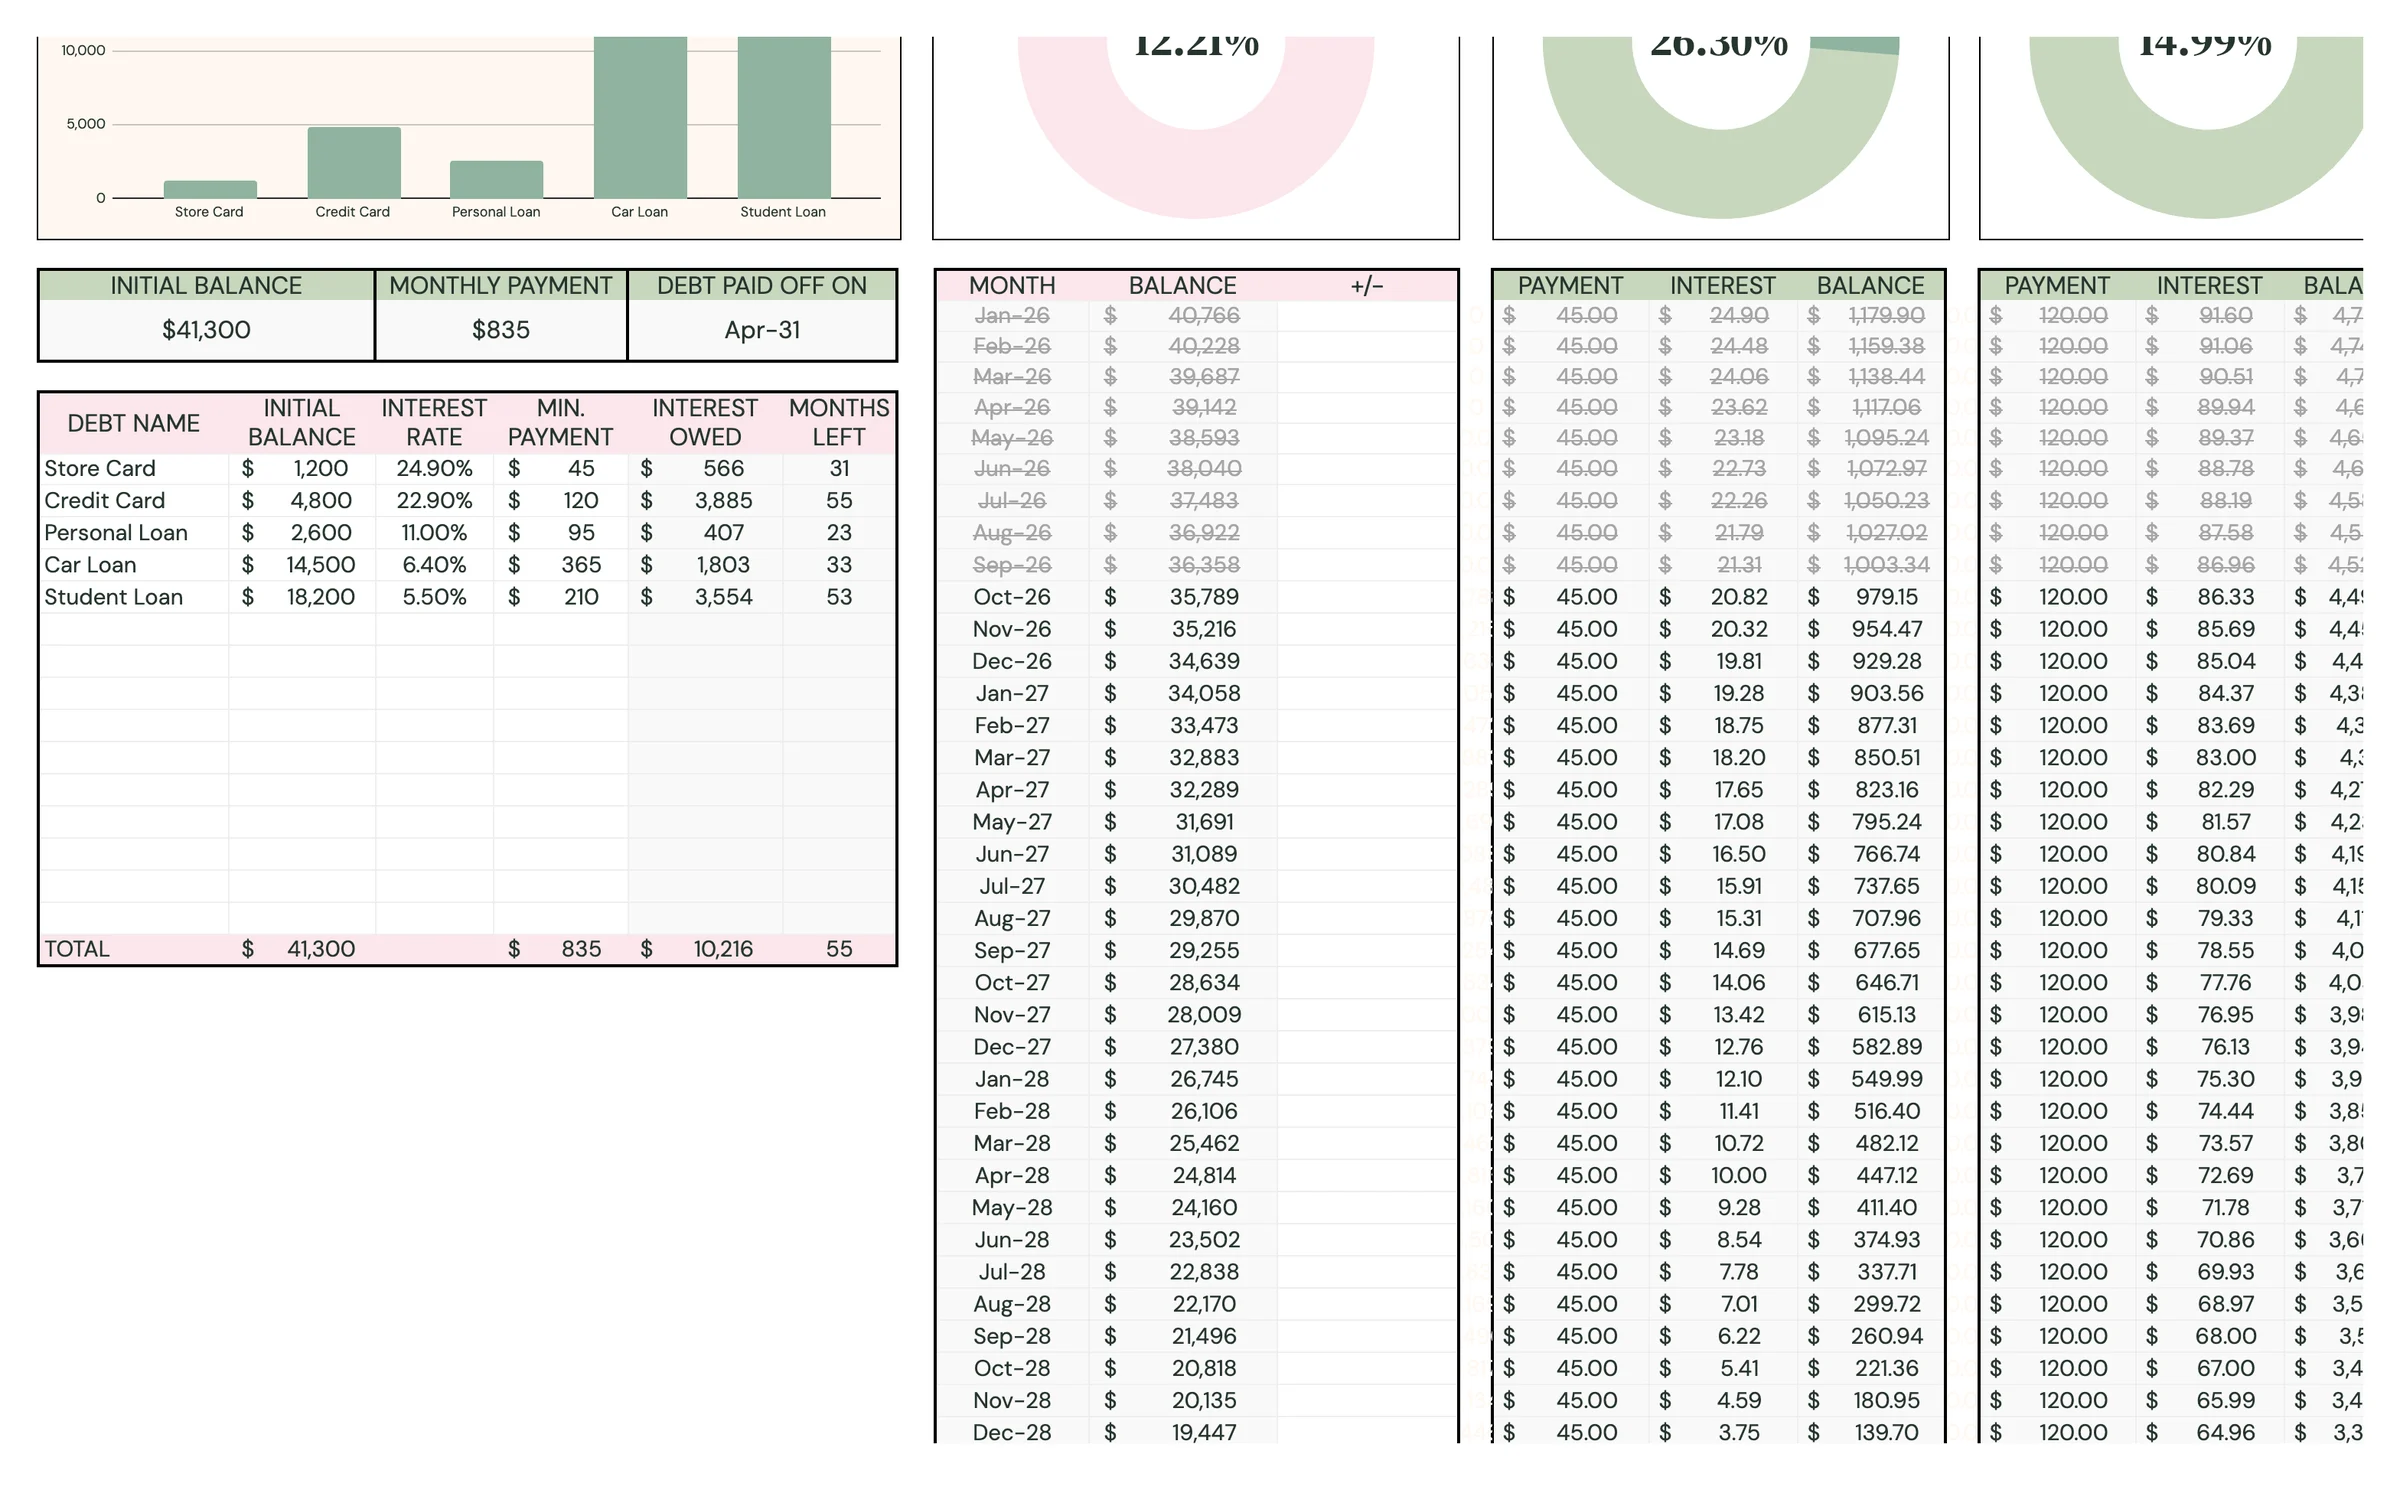Image resolution: width=2400 pixels, height=1500 pixels.
Task: Select the Car Loan bar in the chart
Action: [640, 117]
